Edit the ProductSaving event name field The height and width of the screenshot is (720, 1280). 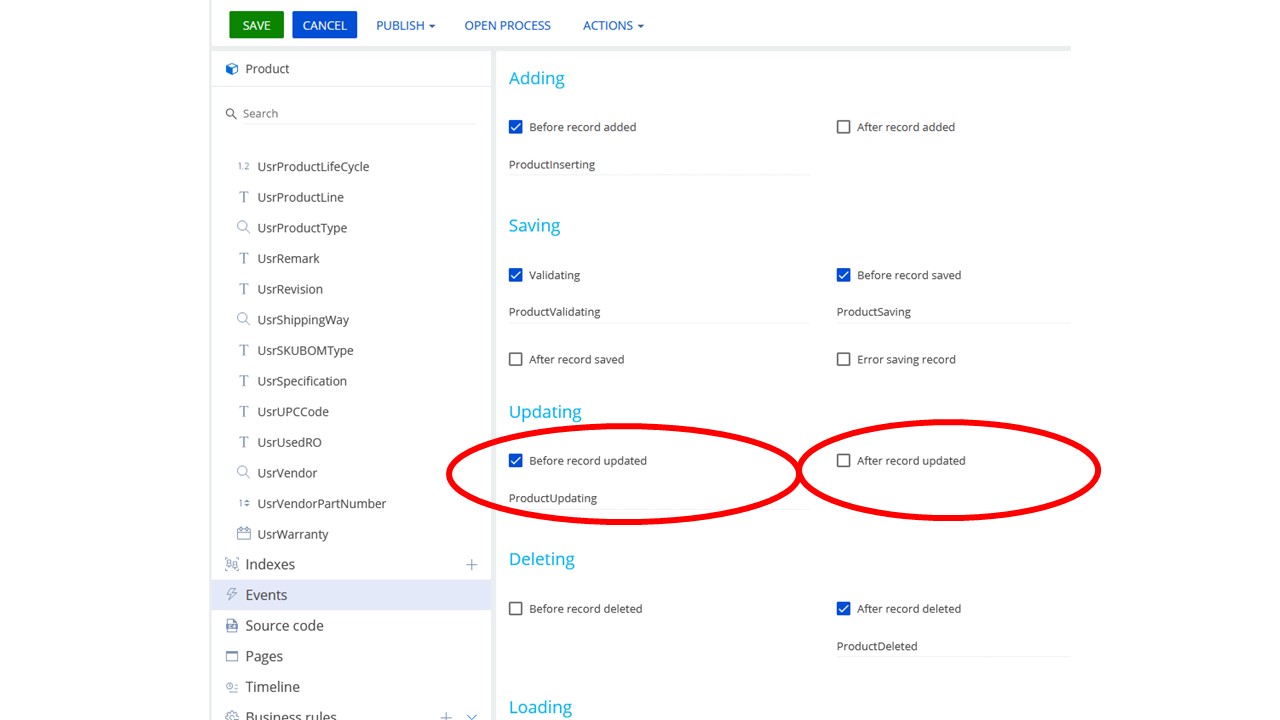953,312
